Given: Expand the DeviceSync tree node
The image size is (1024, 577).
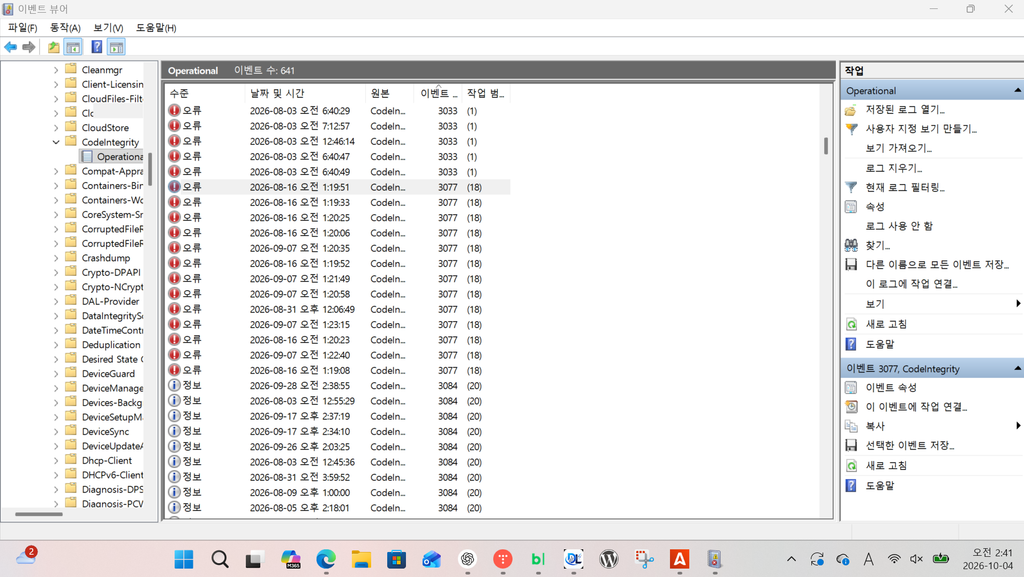Looking at the screenshot, I should coord(56,431).
